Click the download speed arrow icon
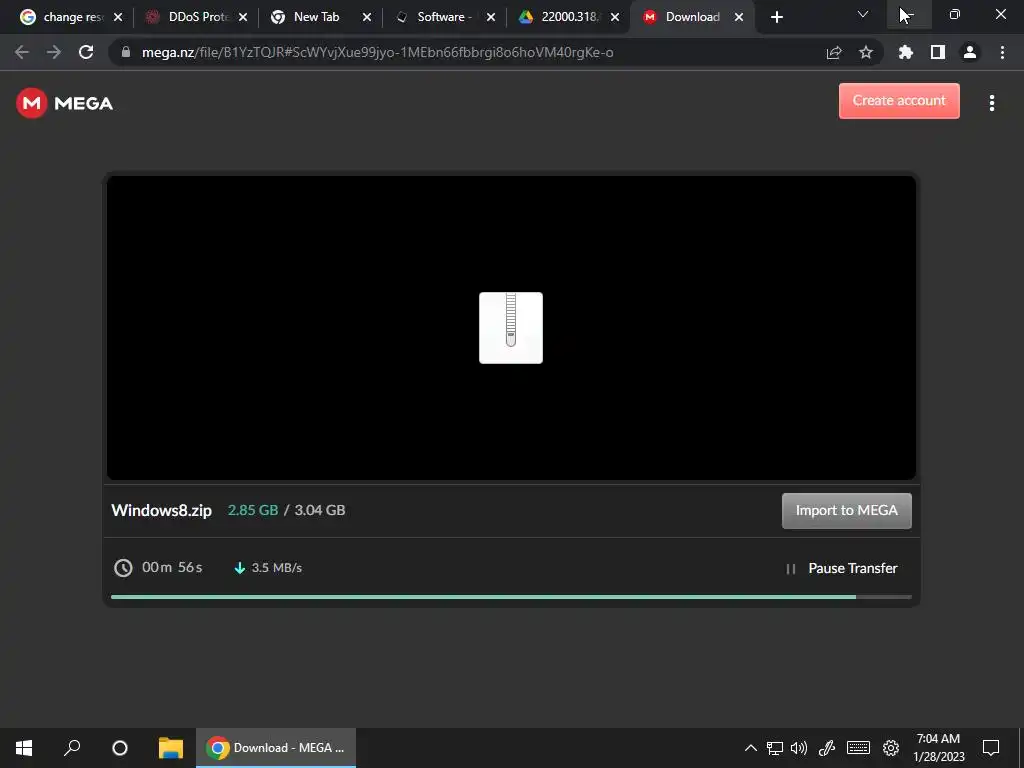This screenshot has height=768, width=1024. (240, 568)
